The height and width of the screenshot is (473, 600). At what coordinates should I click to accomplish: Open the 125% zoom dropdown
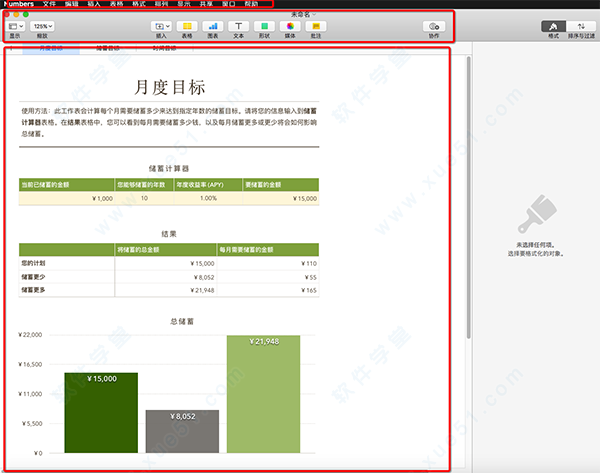[x=42, y=26]
